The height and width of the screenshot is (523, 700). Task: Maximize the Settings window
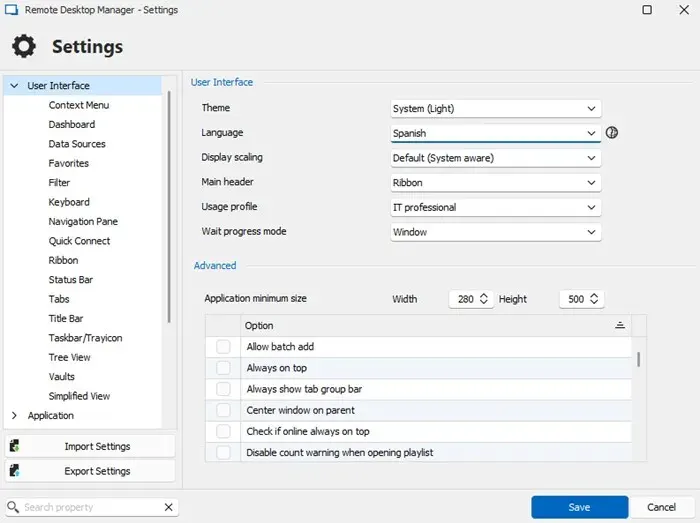click(x=647, y=10)
